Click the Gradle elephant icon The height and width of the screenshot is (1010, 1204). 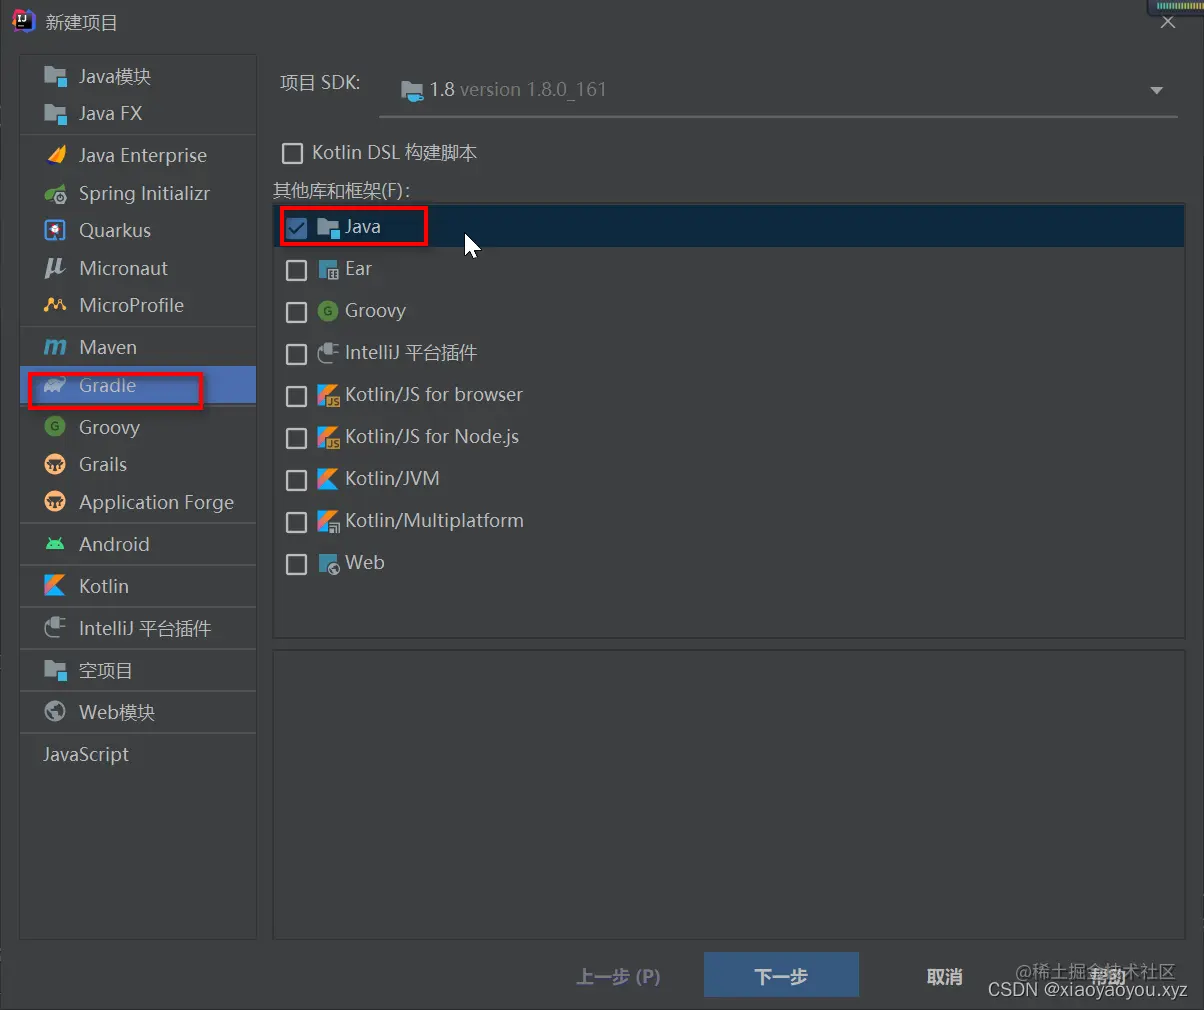click(55, 385)
